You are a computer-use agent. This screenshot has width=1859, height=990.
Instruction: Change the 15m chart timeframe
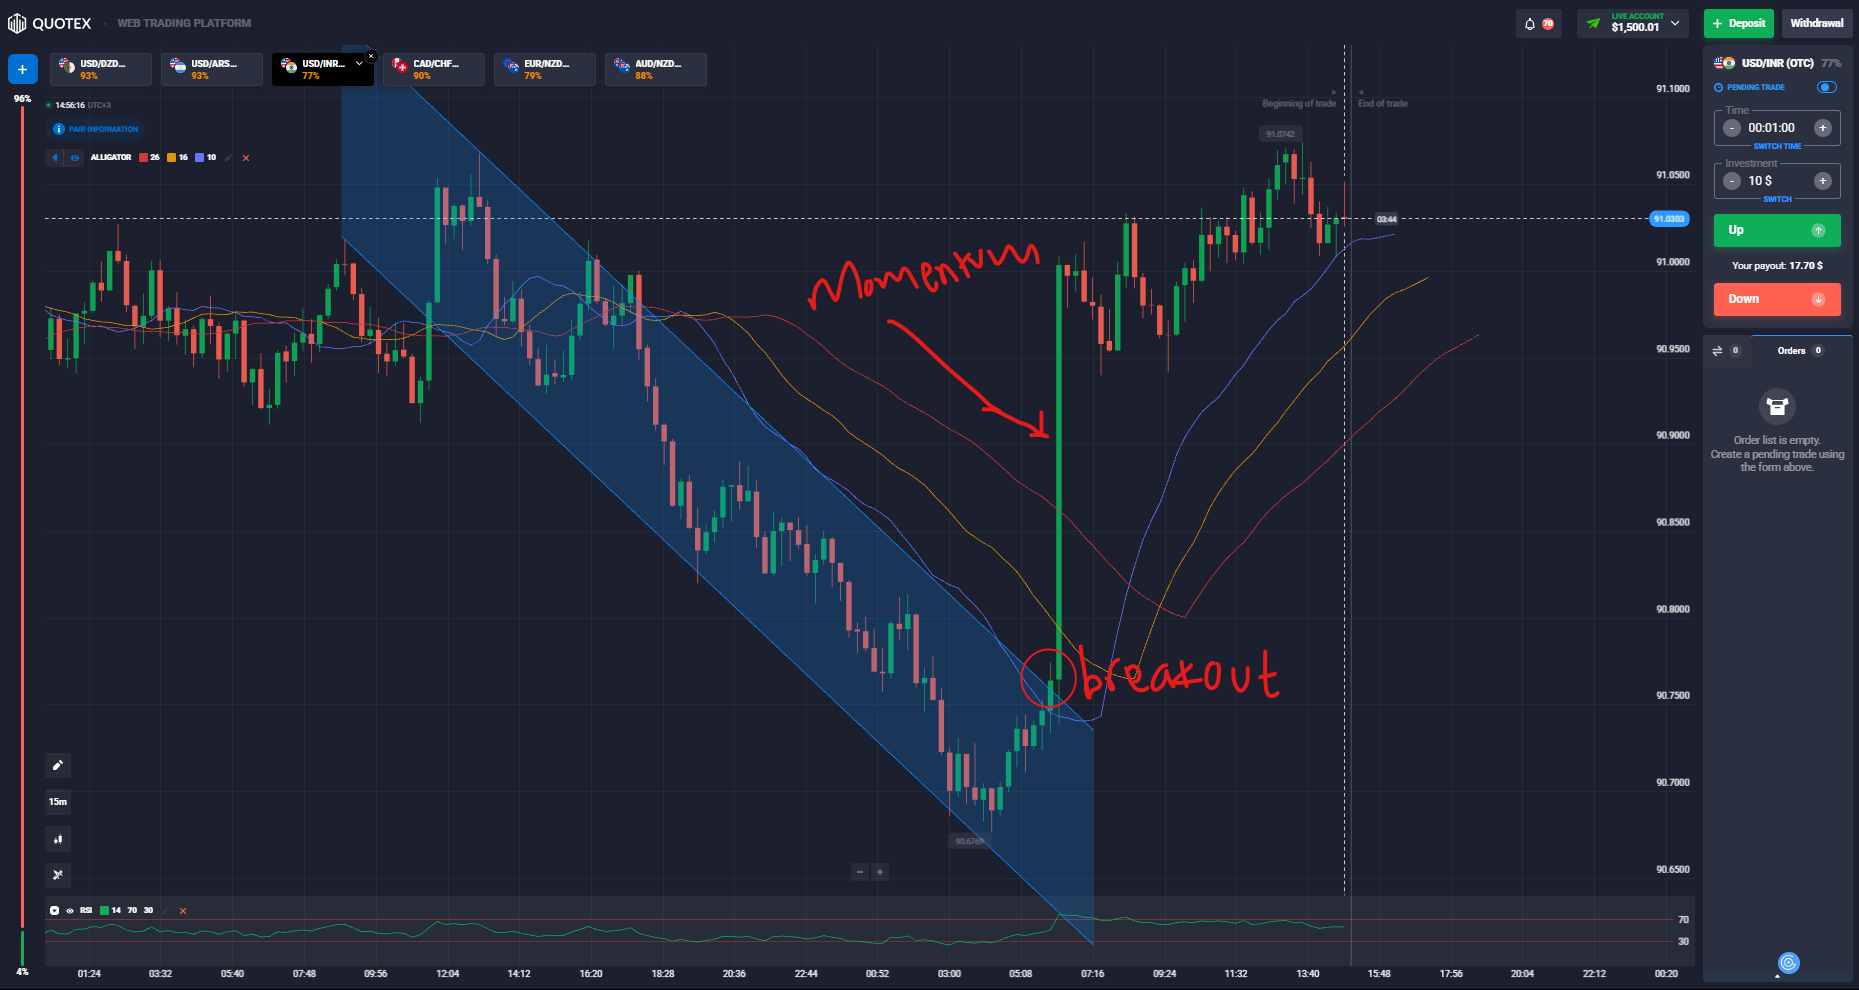58,802
